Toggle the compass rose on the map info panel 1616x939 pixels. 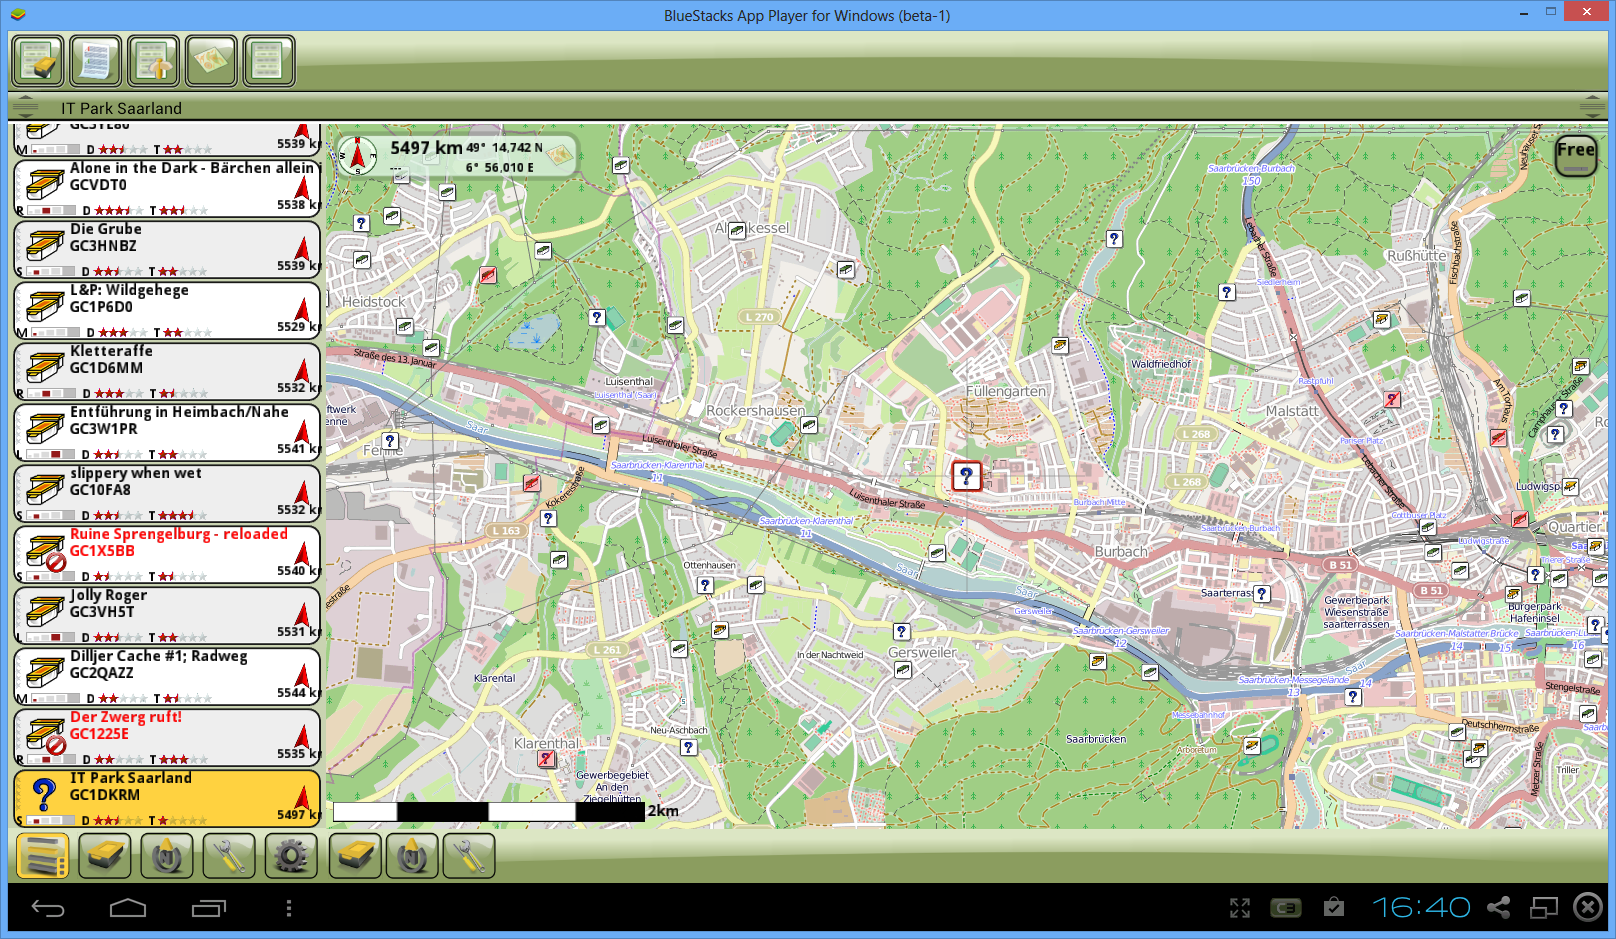click(x=357, y=155)
